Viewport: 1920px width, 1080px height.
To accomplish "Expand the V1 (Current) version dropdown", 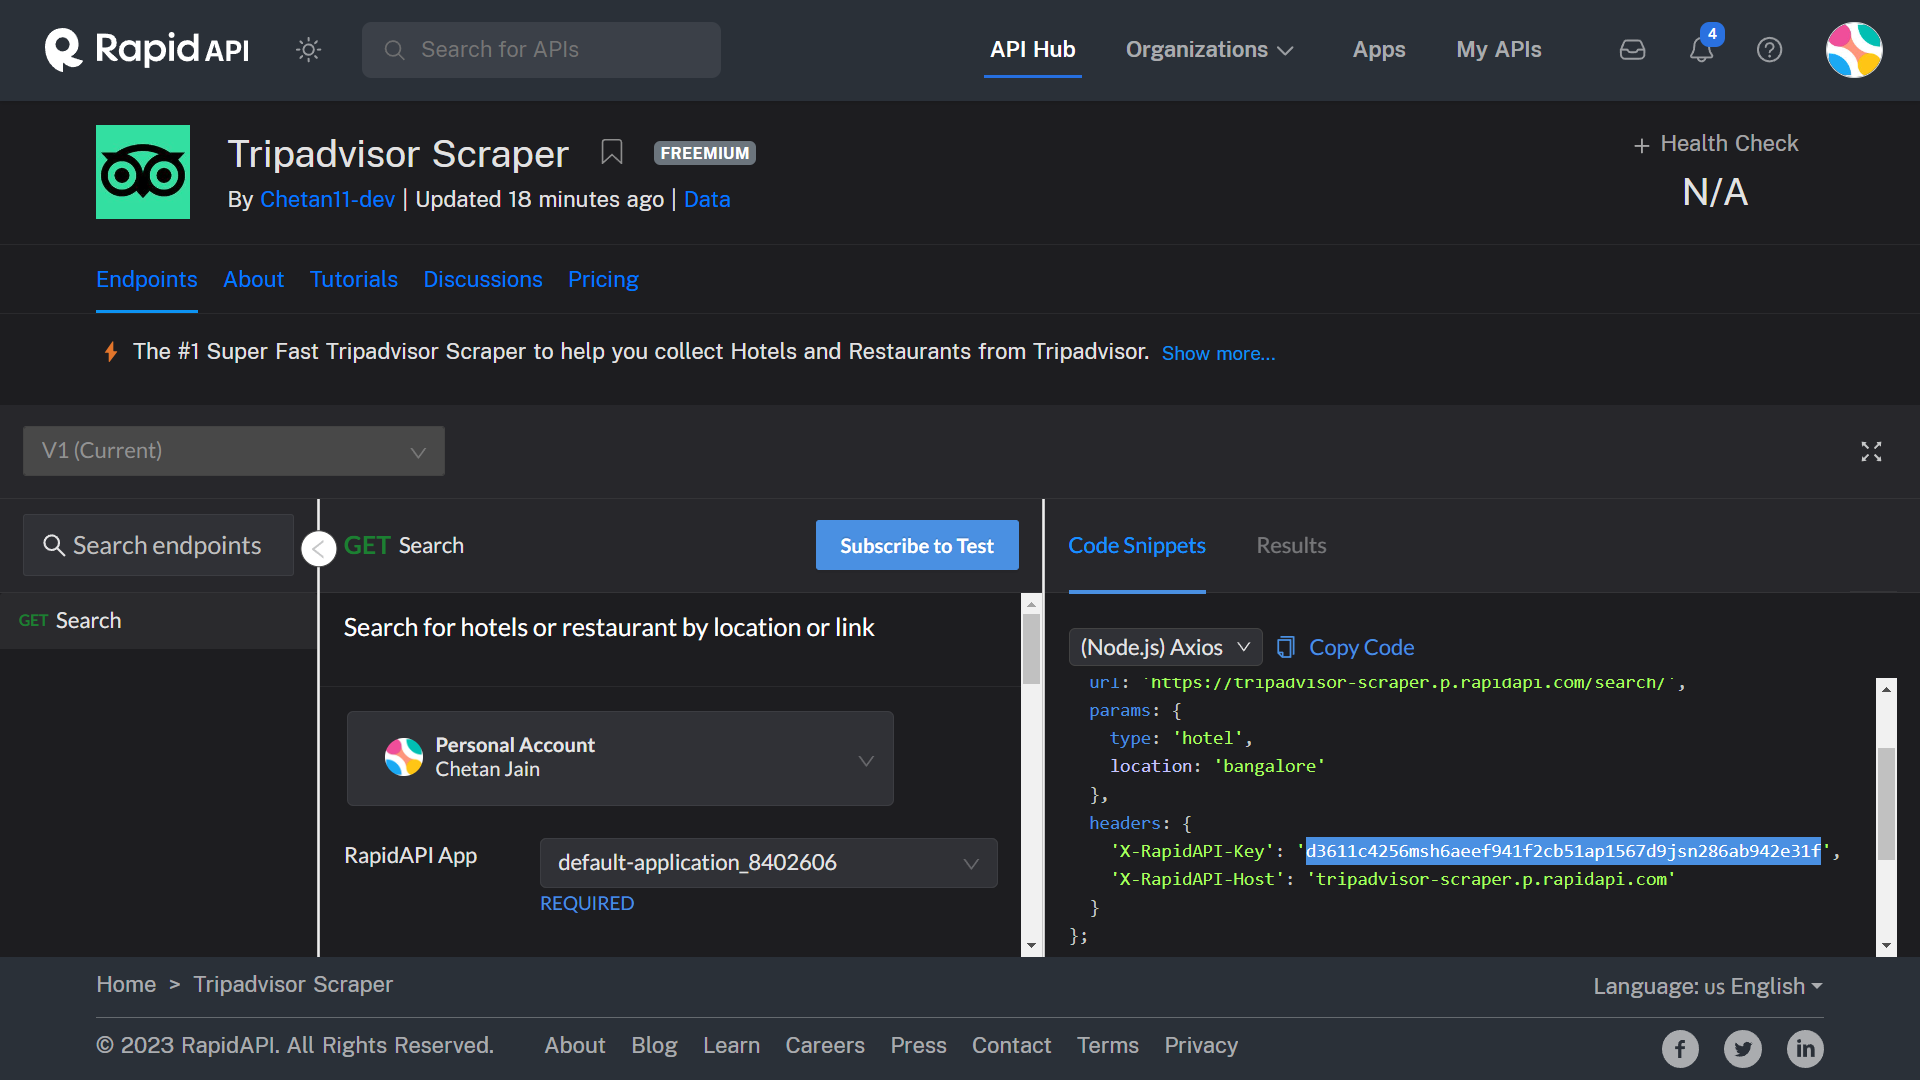I will [234, 451].
